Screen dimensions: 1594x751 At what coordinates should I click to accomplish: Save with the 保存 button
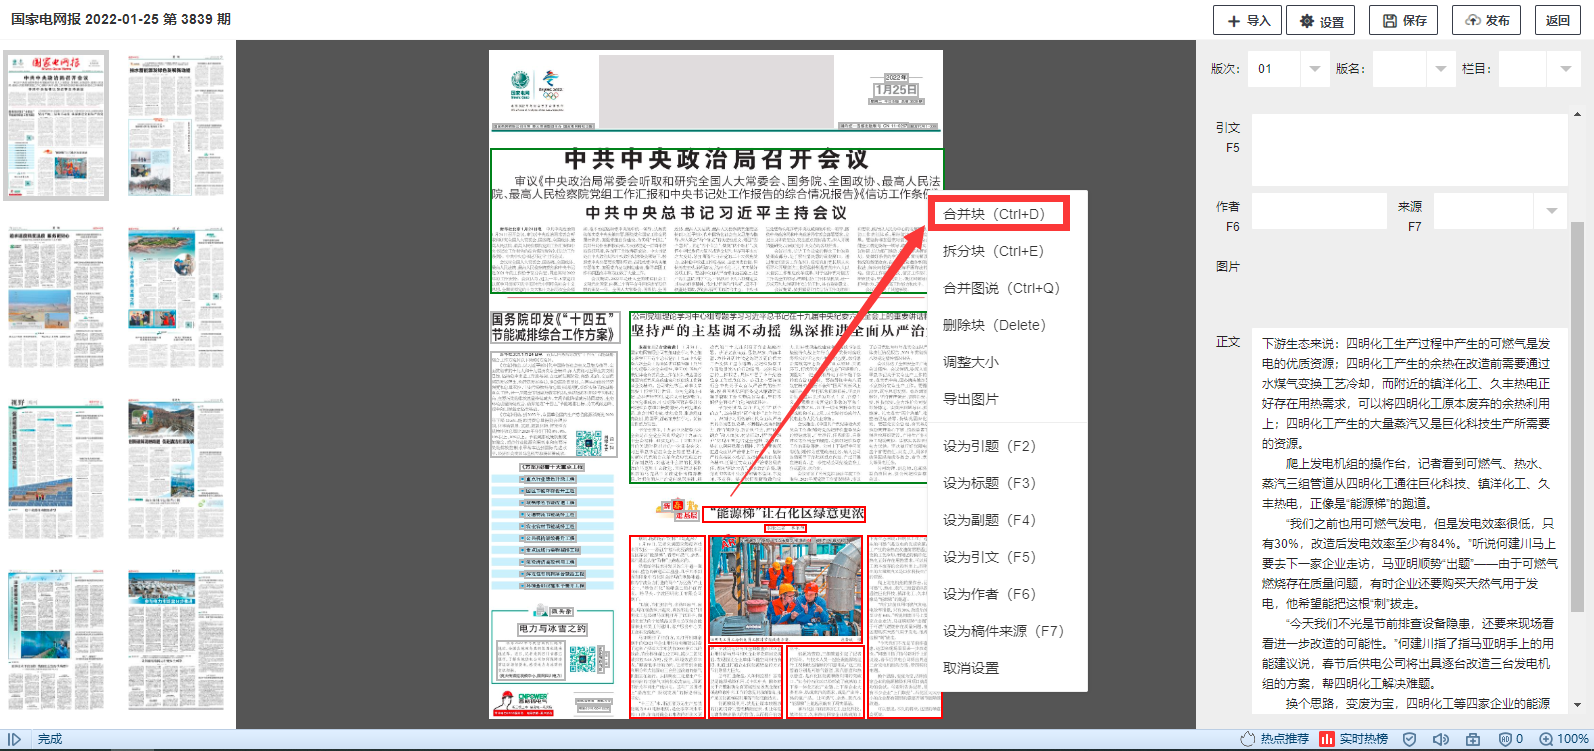coord(1404,20)
